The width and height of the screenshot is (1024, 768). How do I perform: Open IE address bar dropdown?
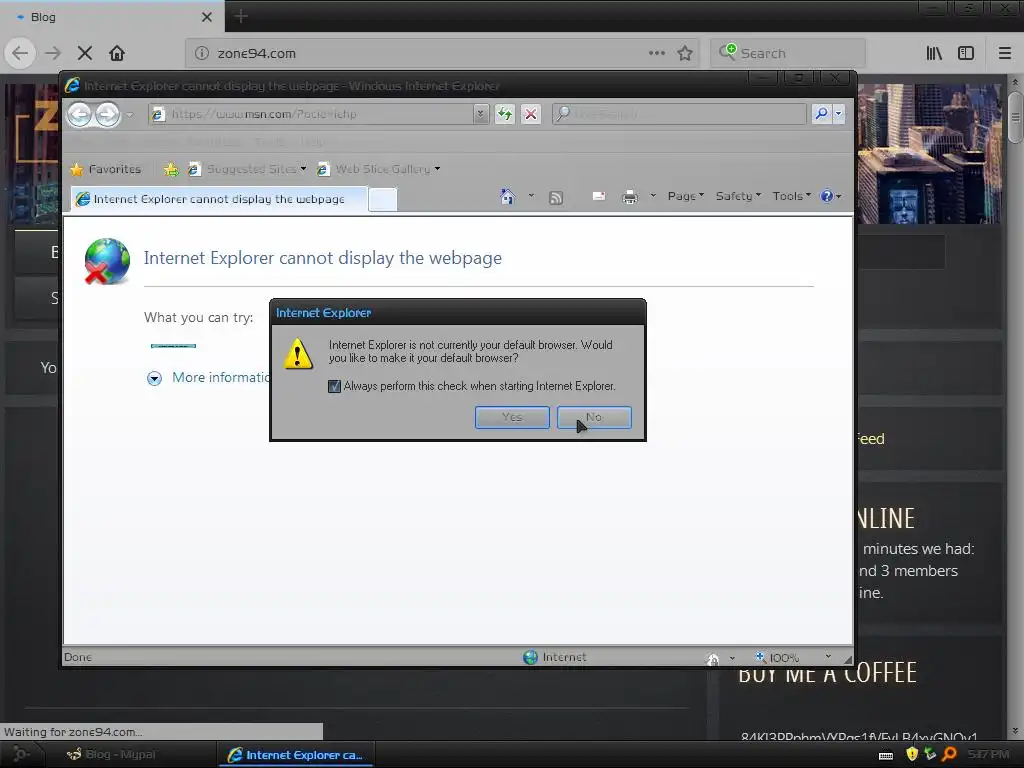[x=481, y=114]
